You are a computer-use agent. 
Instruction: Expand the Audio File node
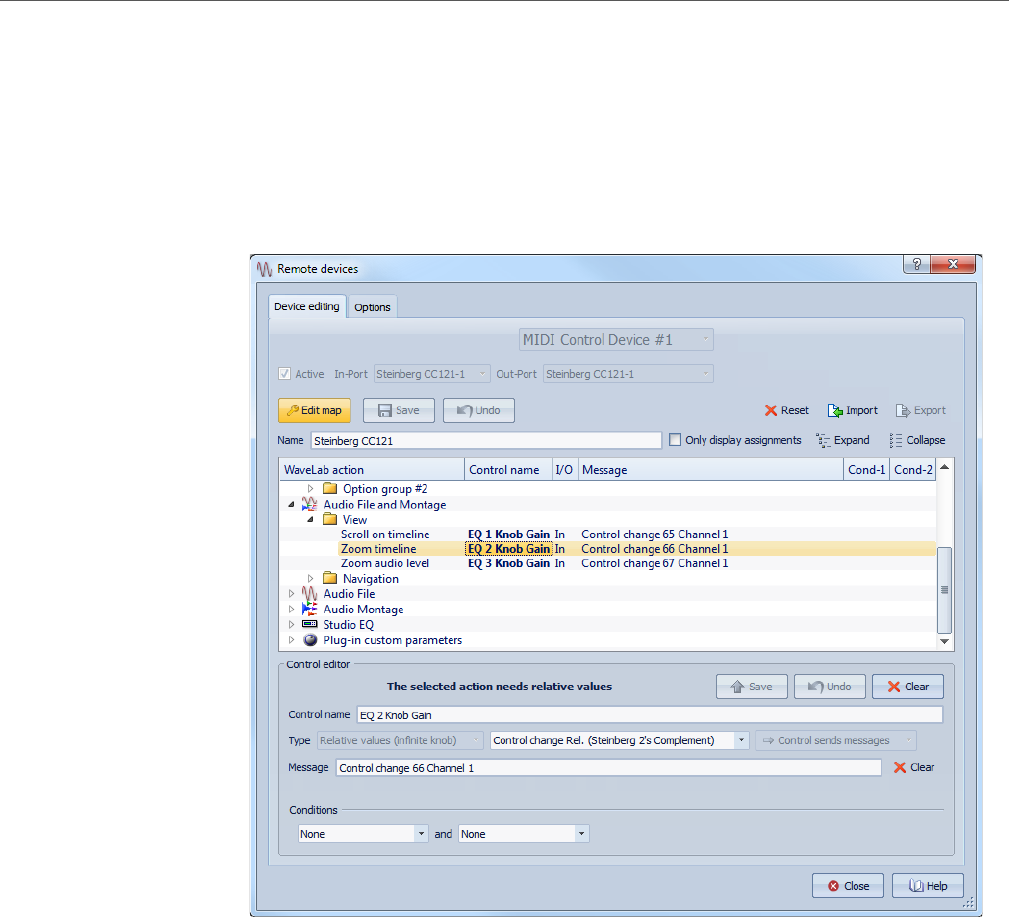pyautogui.click(x=292, y=594)
